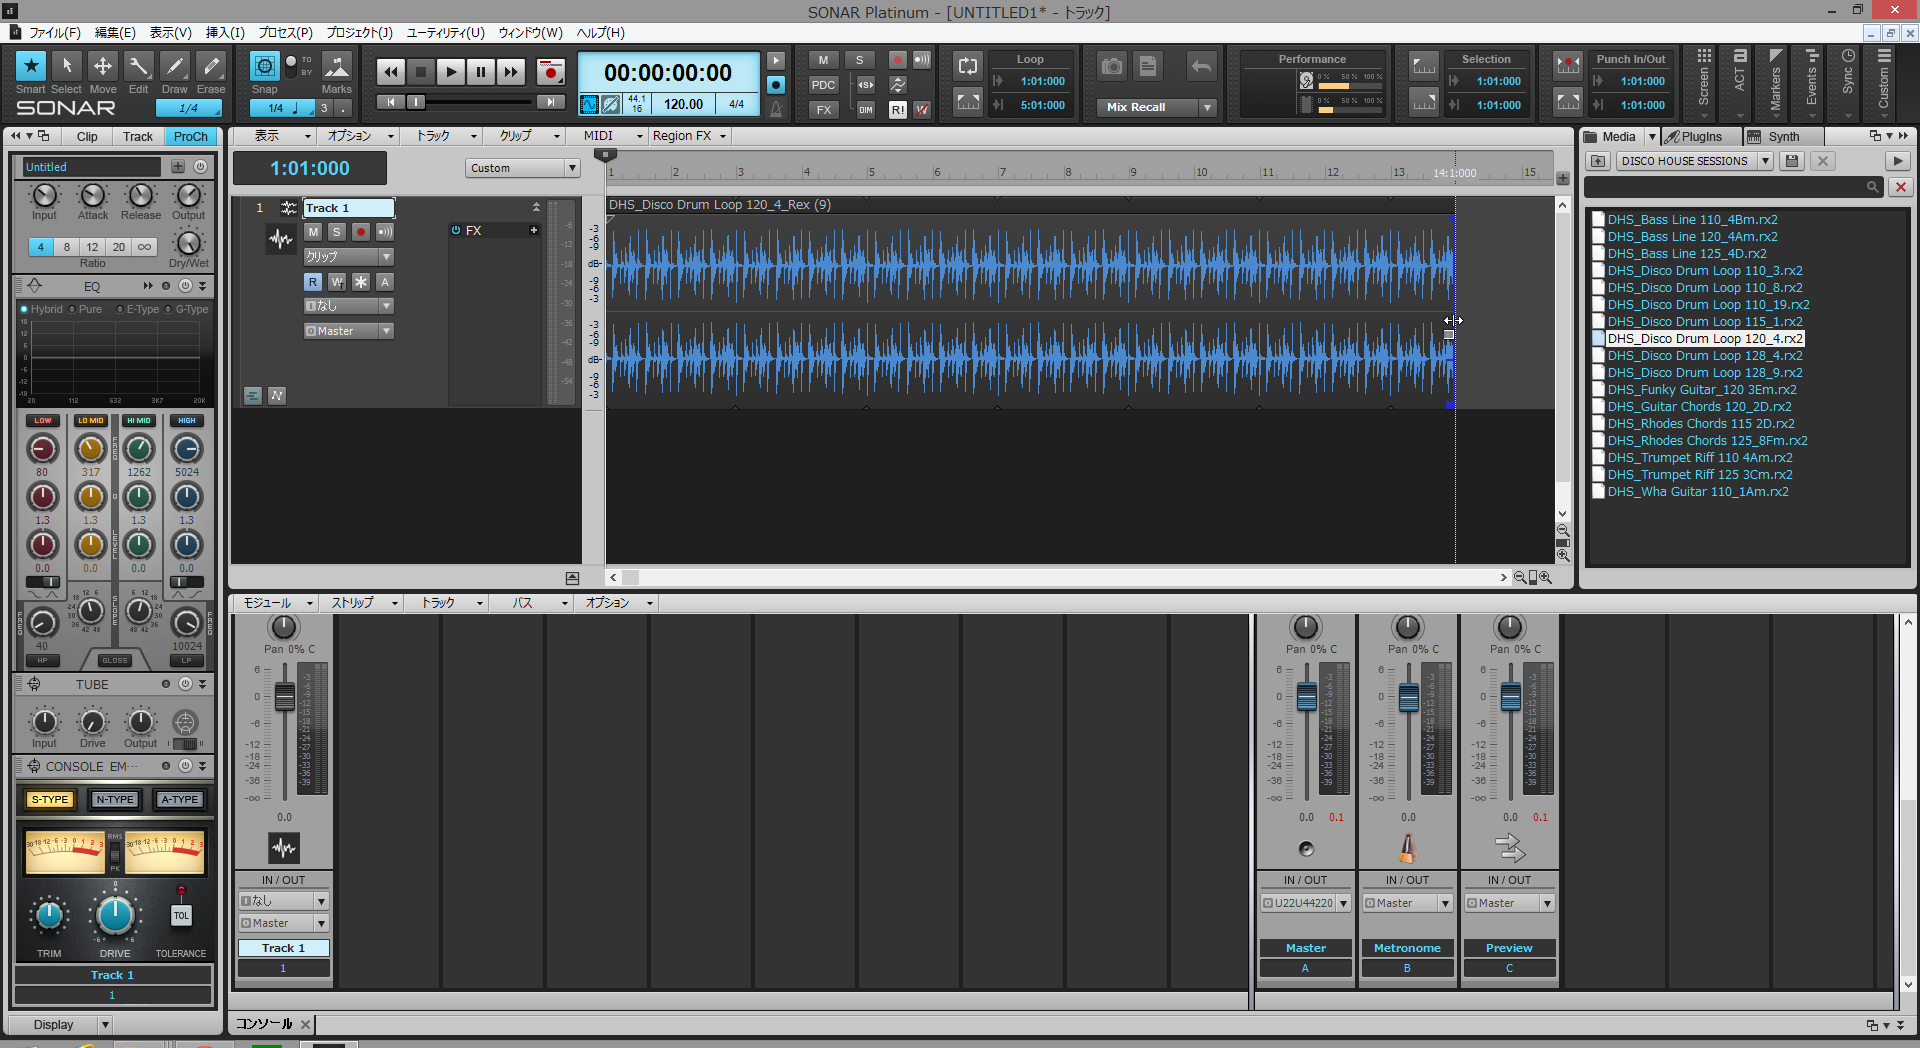
Task: Open the Plugins browser tab
Action: coord(1701,137)
